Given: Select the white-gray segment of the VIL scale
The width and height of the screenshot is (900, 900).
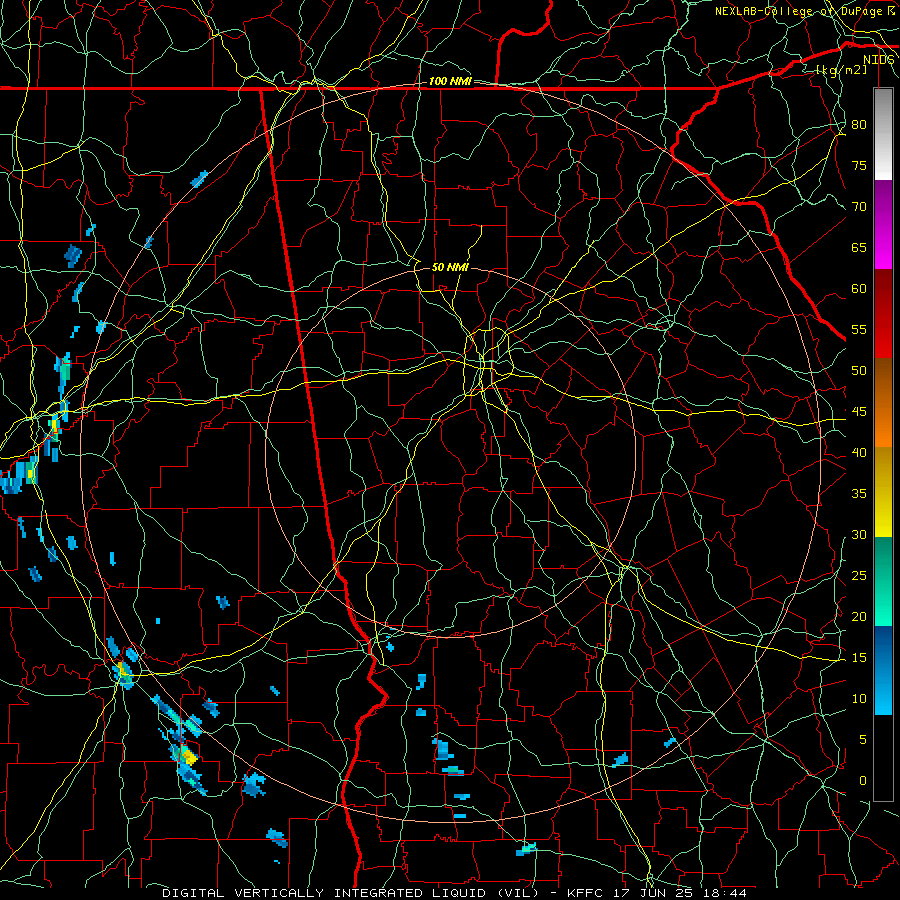Looking at the screenshot, I should click(883, 134).
